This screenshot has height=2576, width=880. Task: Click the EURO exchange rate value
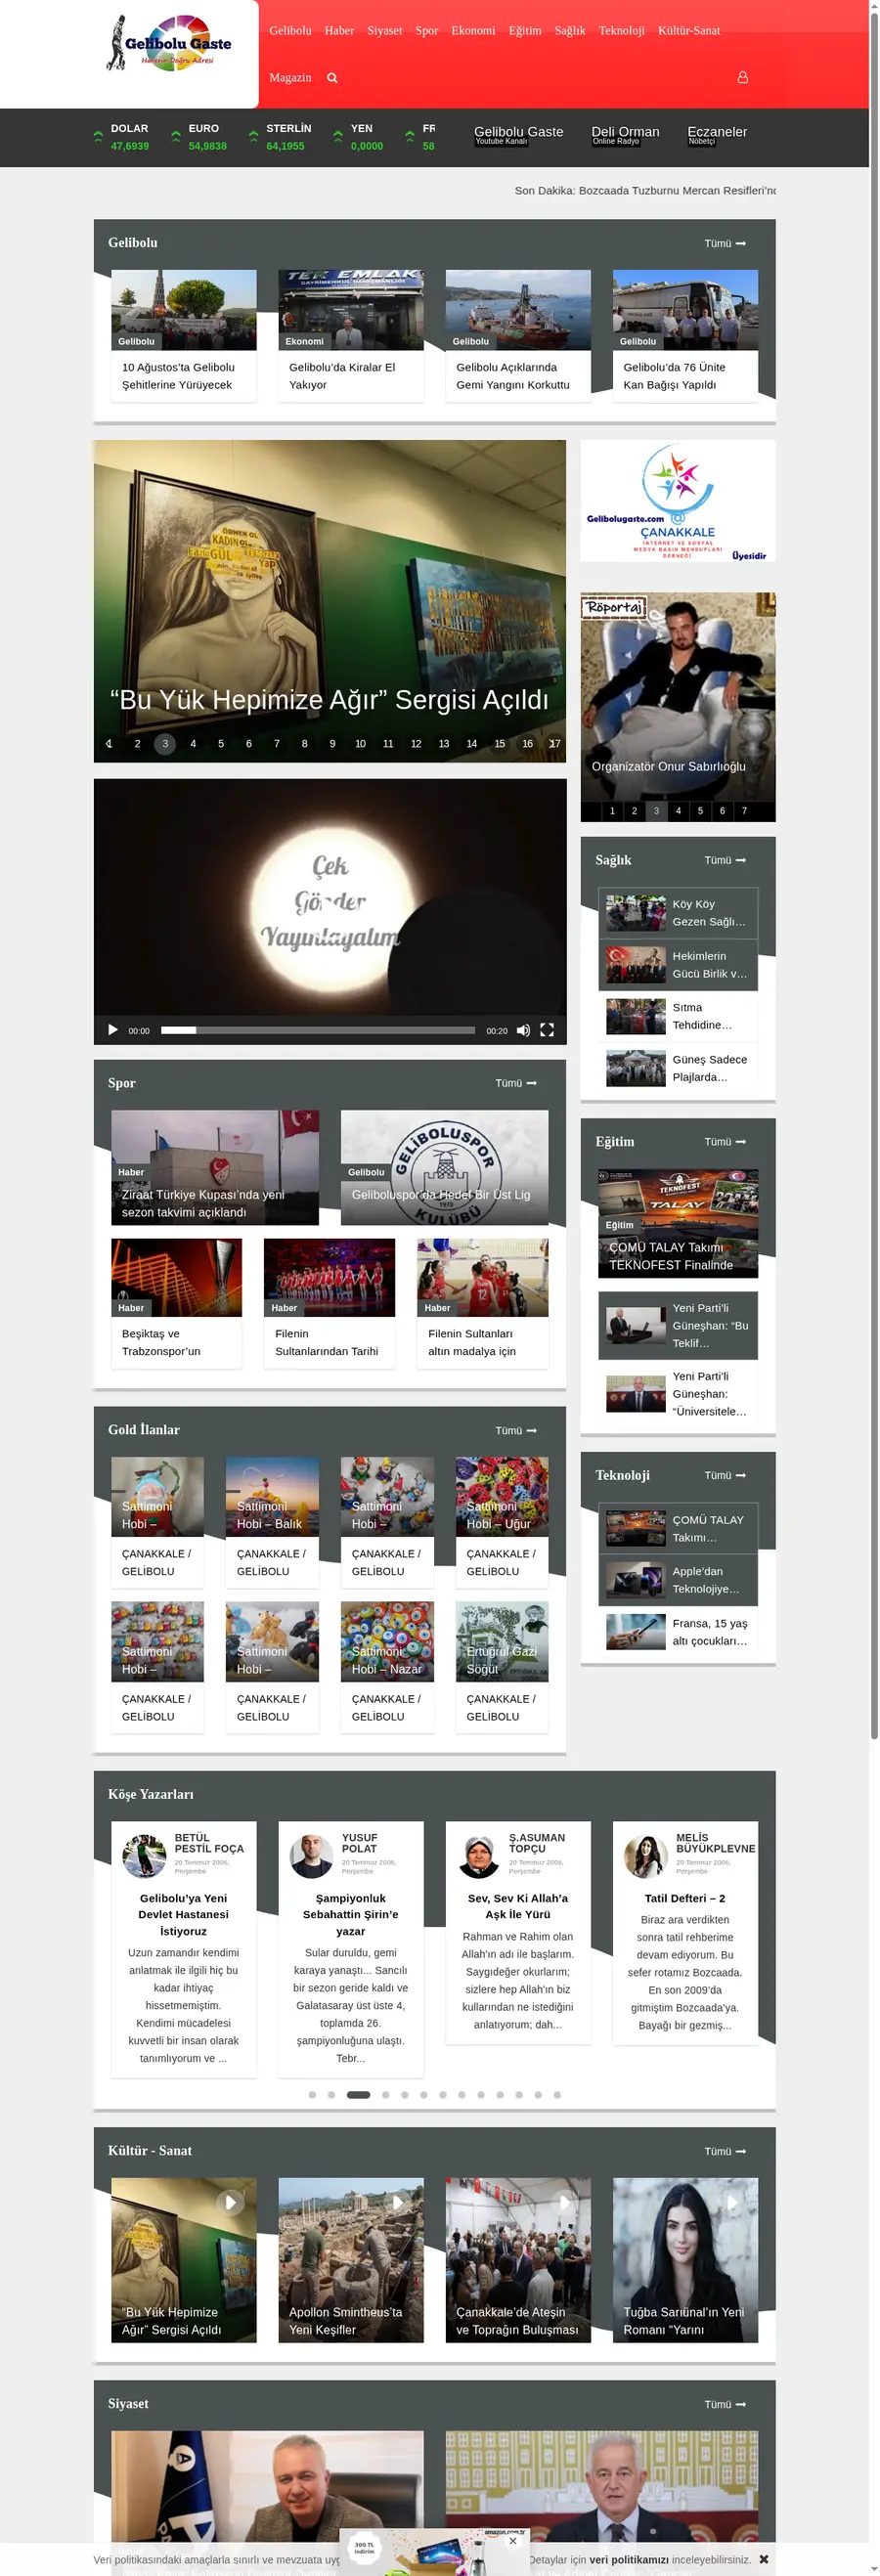click(x=208, y=146)
